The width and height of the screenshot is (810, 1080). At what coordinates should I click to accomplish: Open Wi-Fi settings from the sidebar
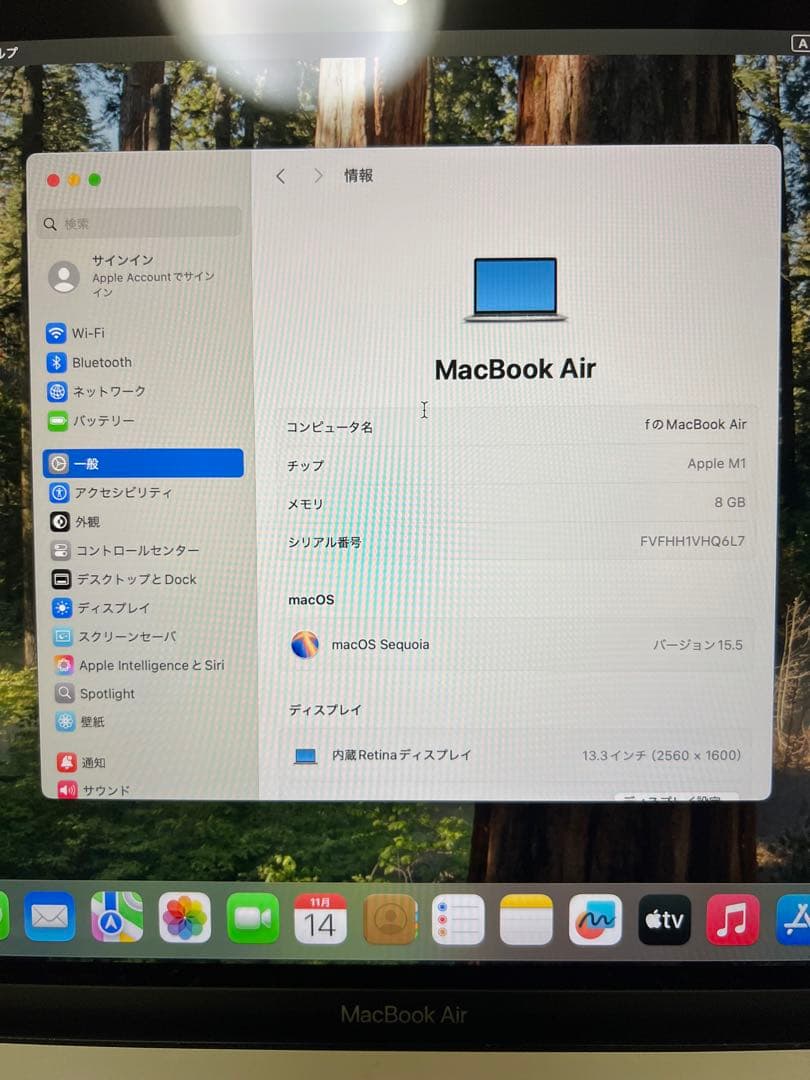coord(85,333)
